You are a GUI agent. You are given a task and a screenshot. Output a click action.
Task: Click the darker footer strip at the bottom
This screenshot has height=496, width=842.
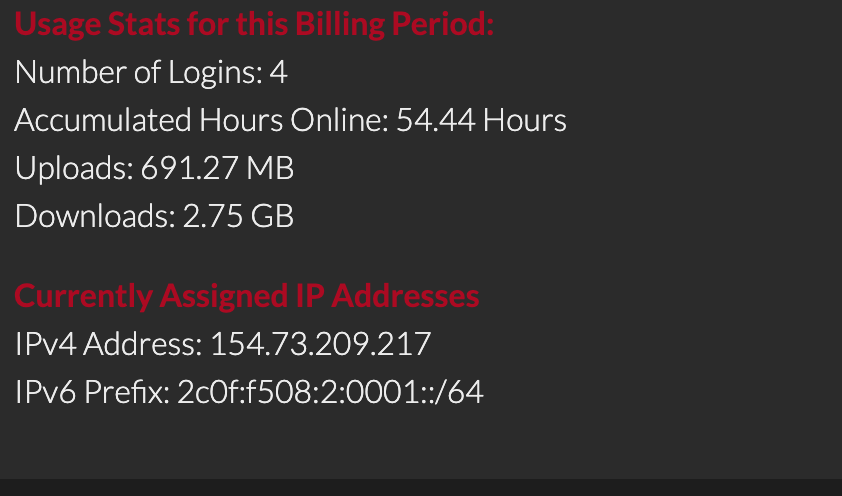click(x=421, y=487)
